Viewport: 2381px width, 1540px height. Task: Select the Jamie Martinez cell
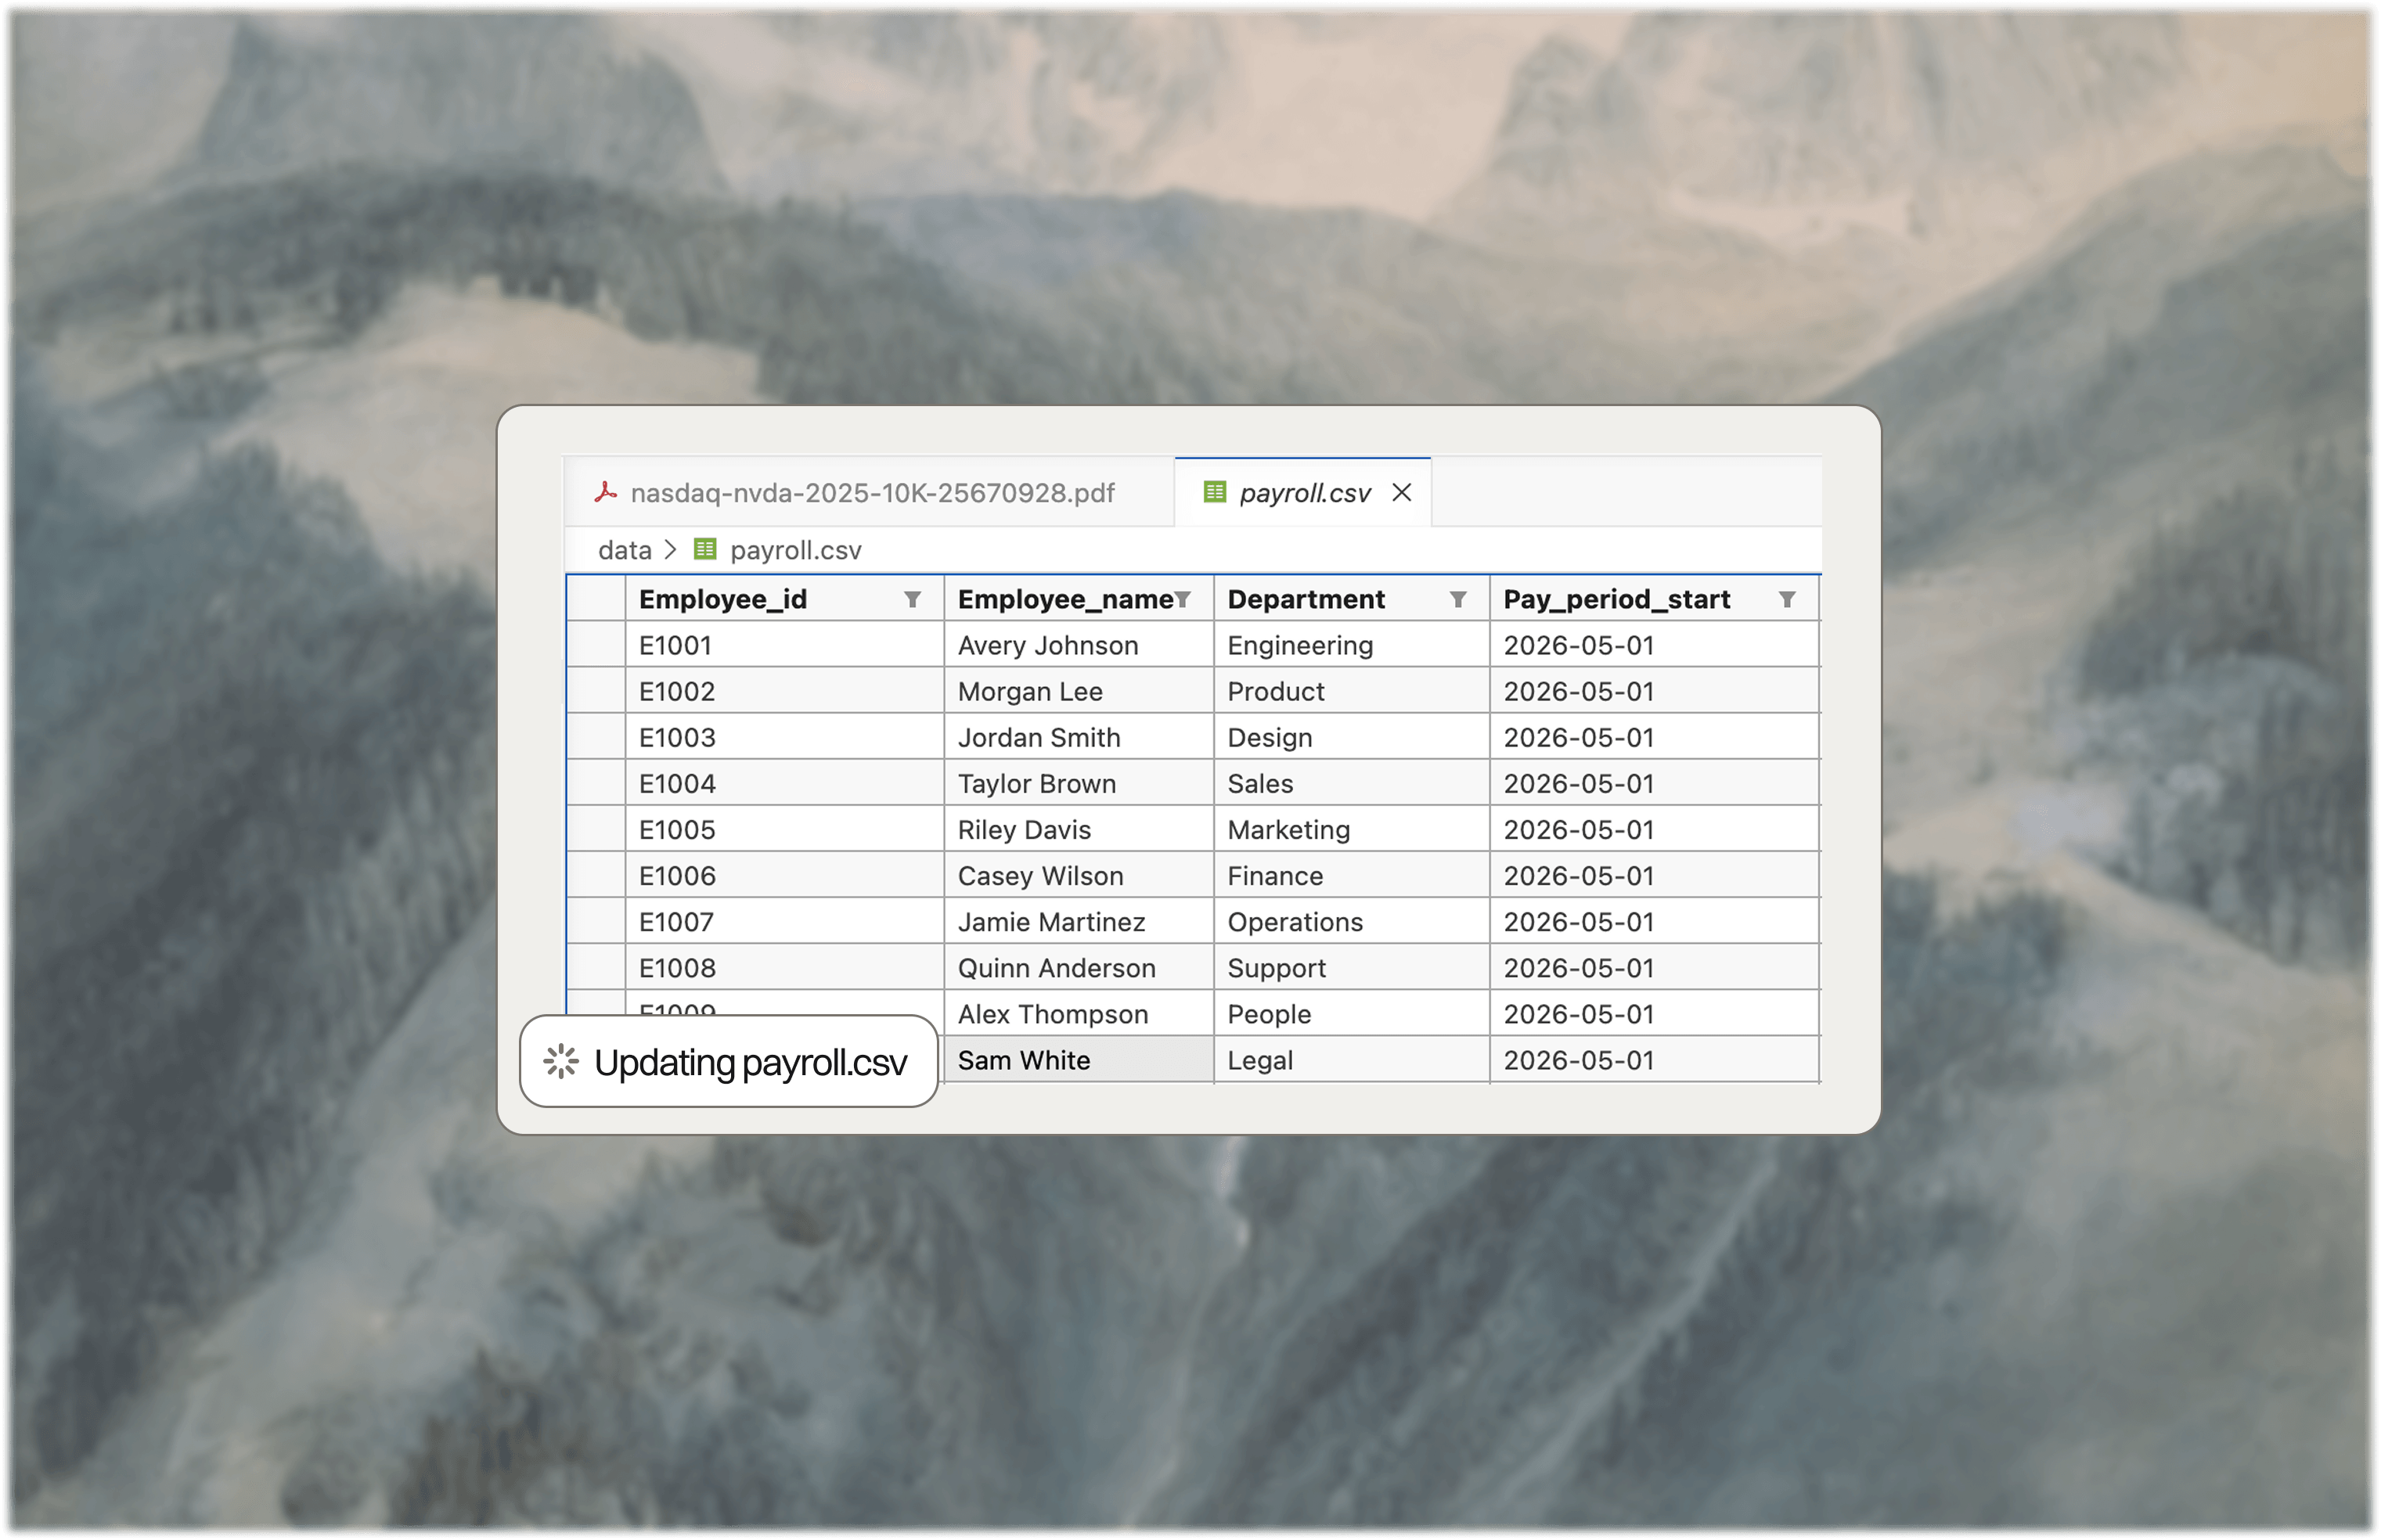click(1079, 921)
